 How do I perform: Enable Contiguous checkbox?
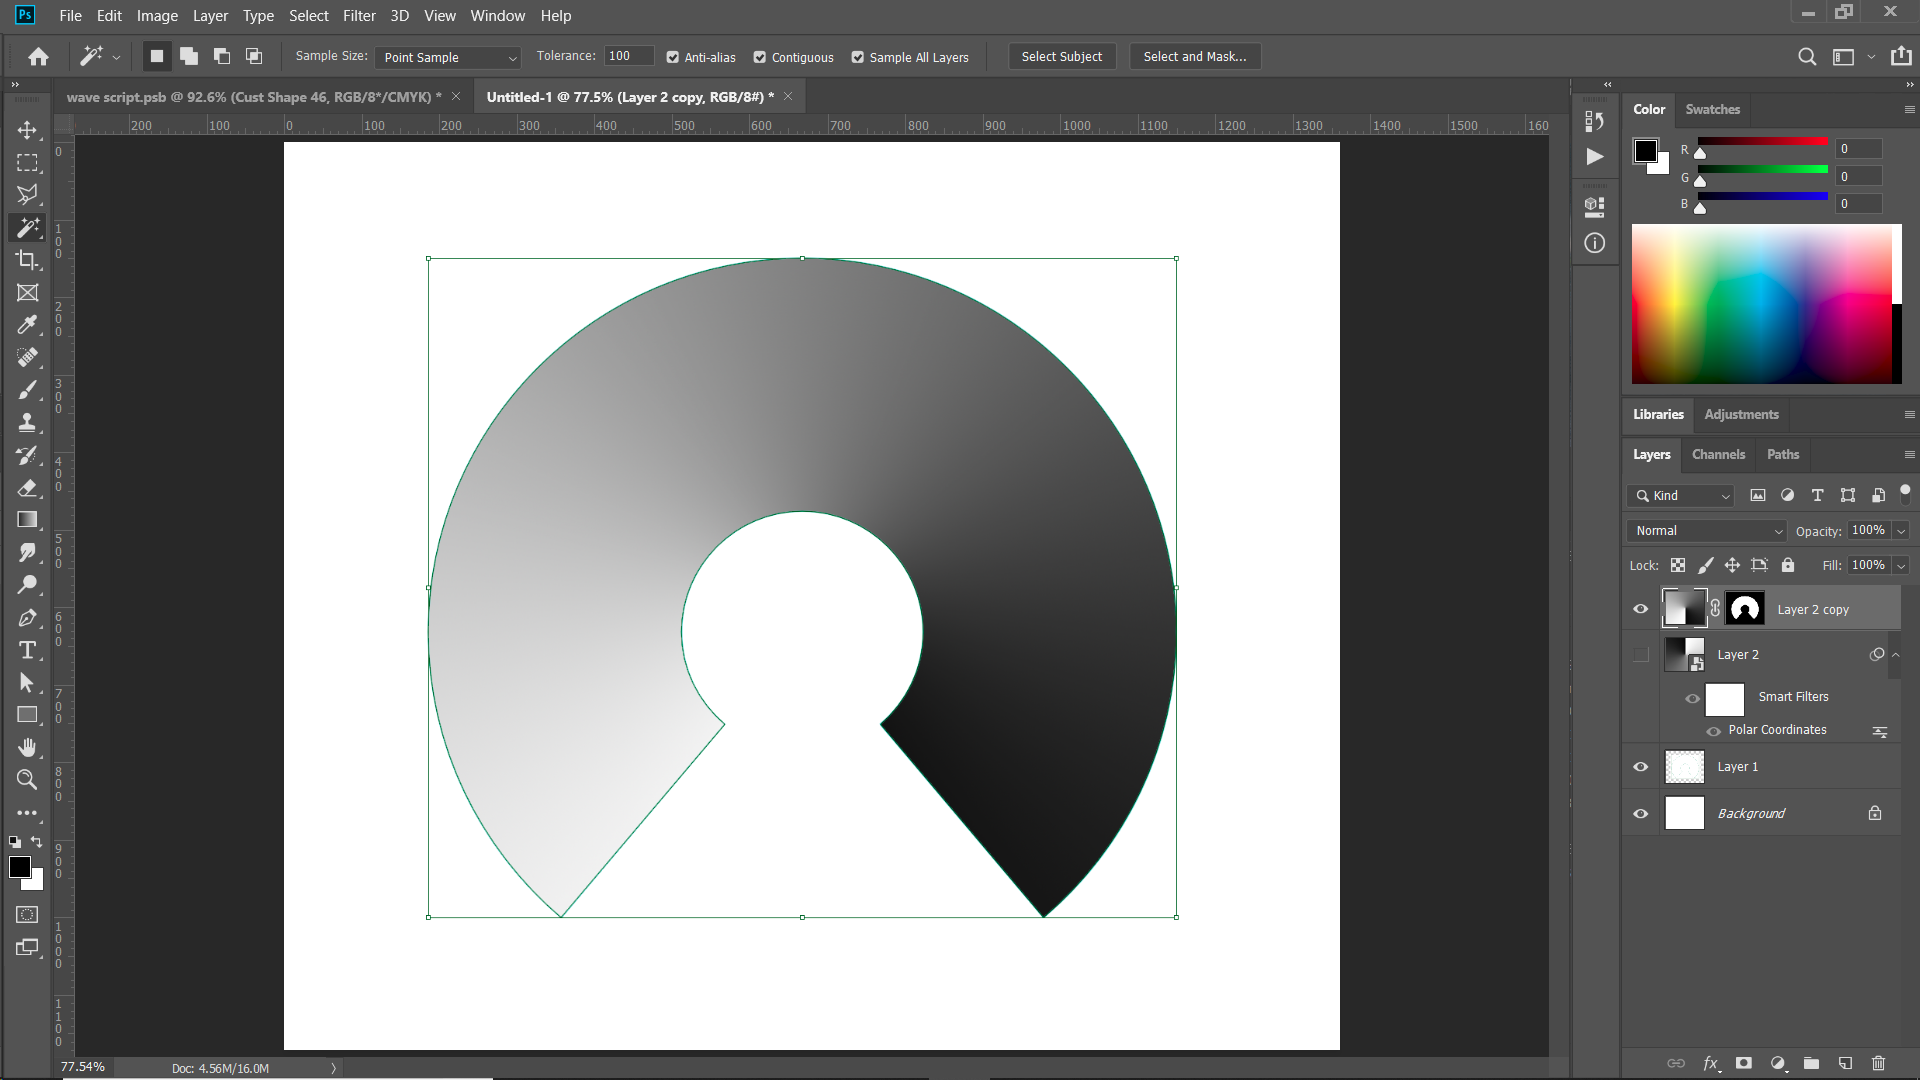coord(760,55)
